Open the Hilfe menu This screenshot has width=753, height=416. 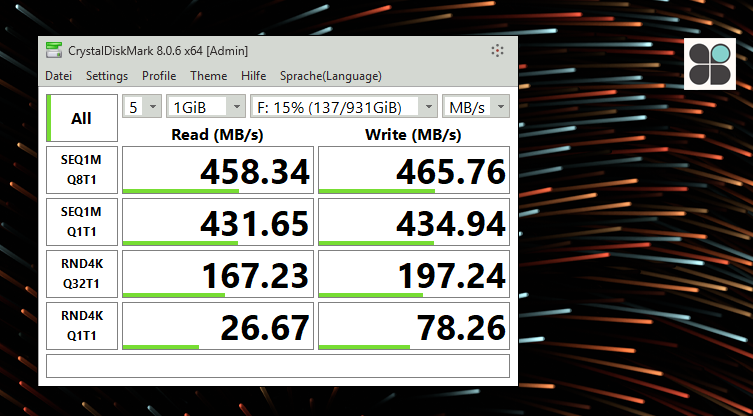coord(254,76)
